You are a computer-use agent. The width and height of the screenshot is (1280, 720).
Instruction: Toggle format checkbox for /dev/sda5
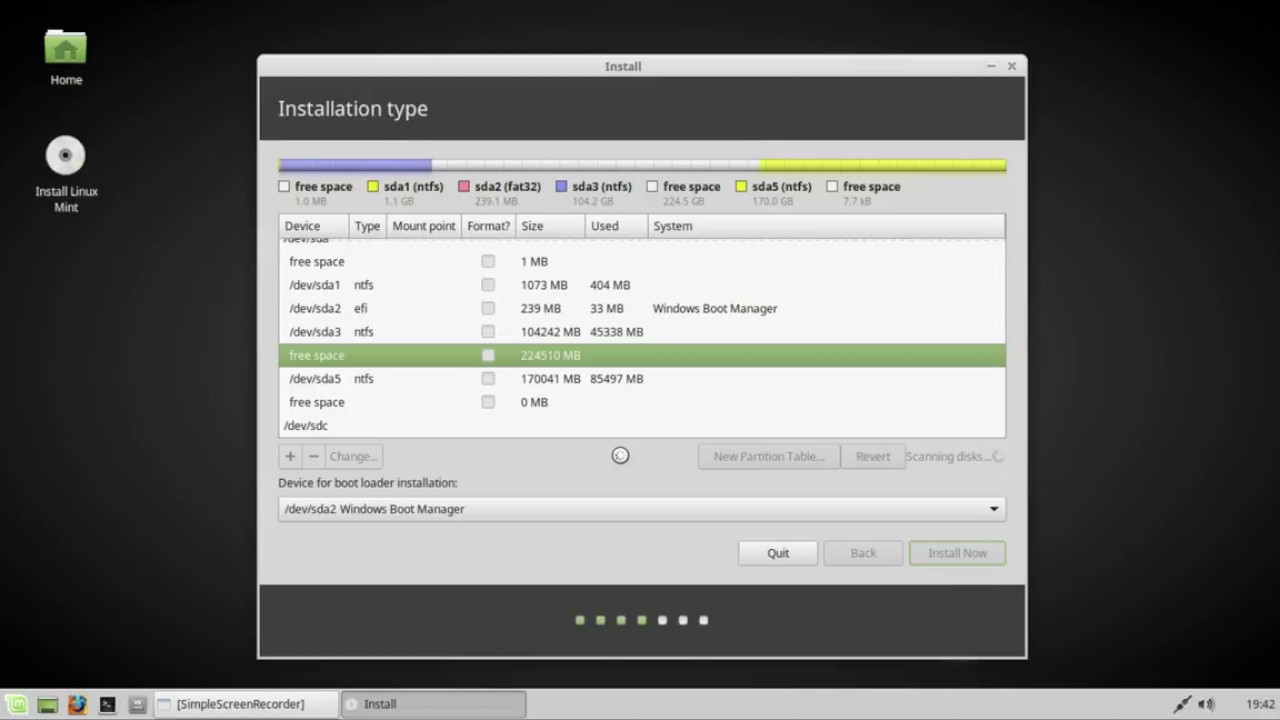tap(488, 379)
